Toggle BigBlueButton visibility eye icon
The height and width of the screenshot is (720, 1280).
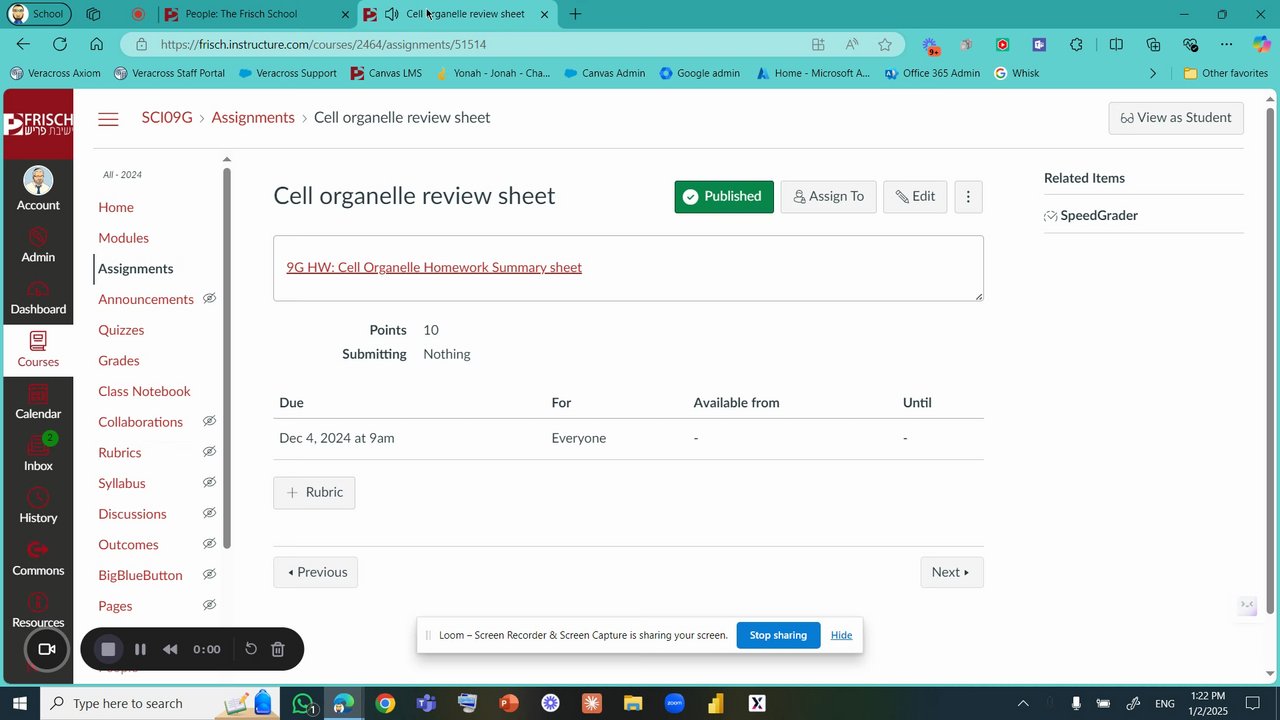tap(209, 575)
